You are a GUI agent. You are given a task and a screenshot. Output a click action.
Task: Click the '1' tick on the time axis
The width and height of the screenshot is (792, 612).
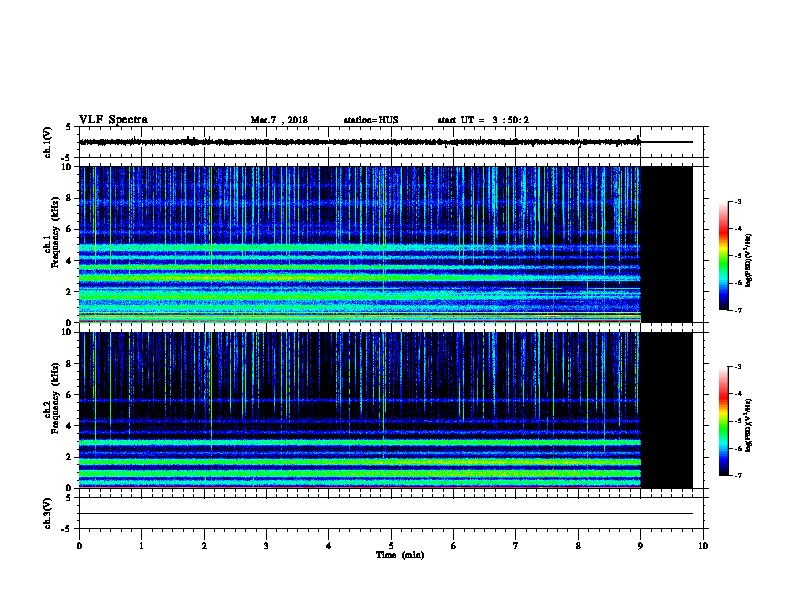141,546
